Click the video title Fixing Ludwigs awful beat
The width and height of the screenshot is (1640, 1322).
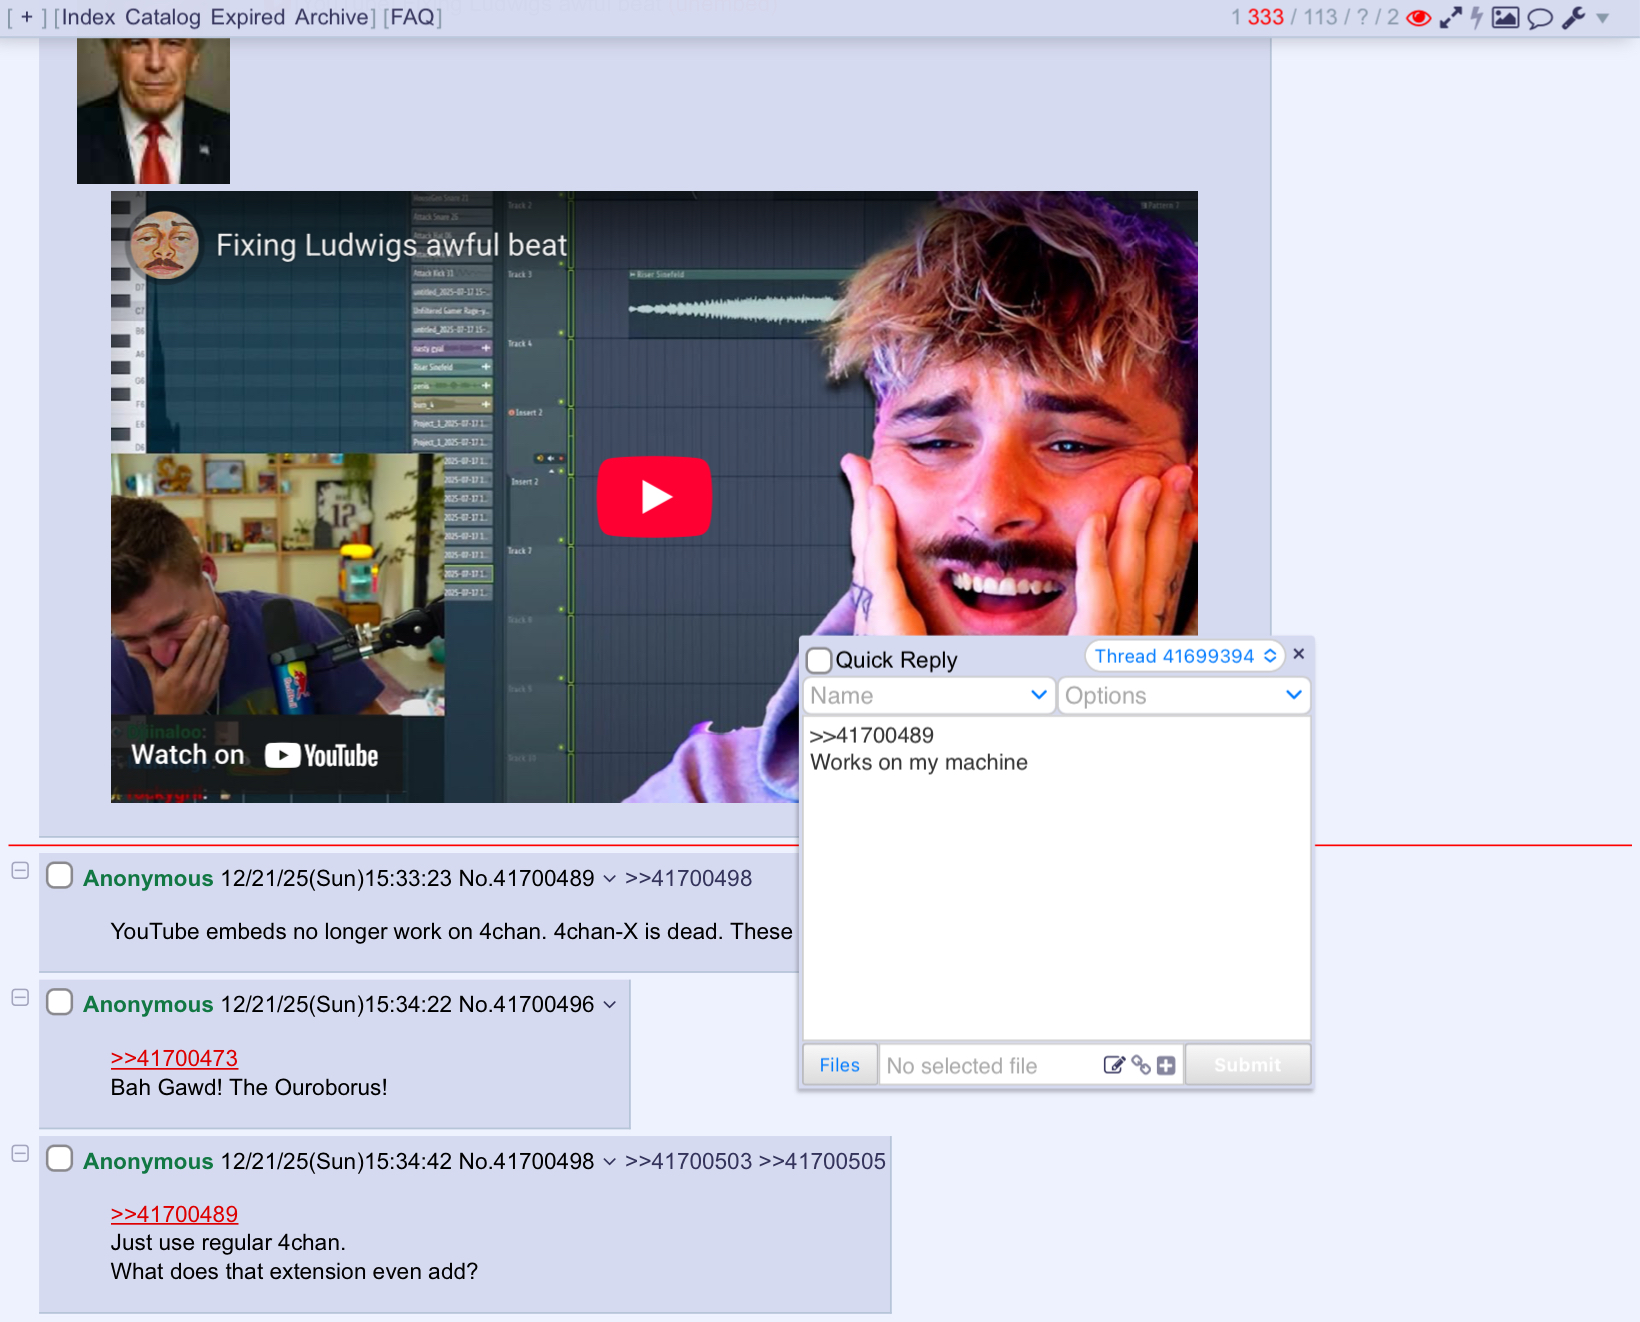click(391, 245)
